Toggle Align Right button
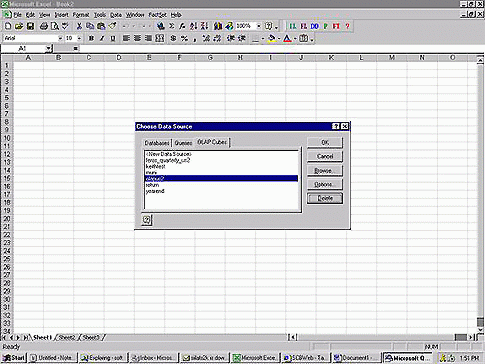Viewport: 485px width, 364px height. tap(148, 39)
